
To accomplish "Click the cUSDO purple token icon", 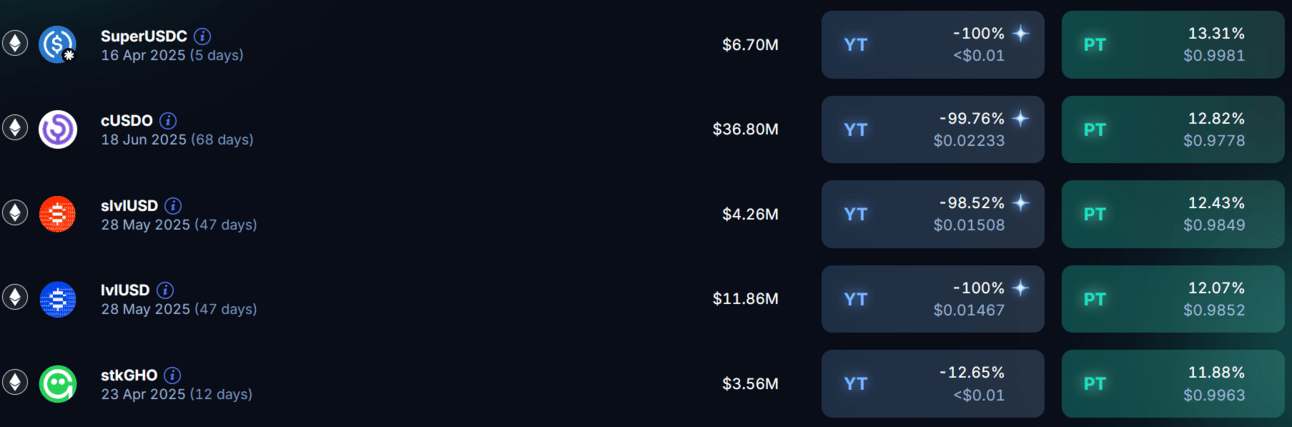I will (x=57, y=129).
